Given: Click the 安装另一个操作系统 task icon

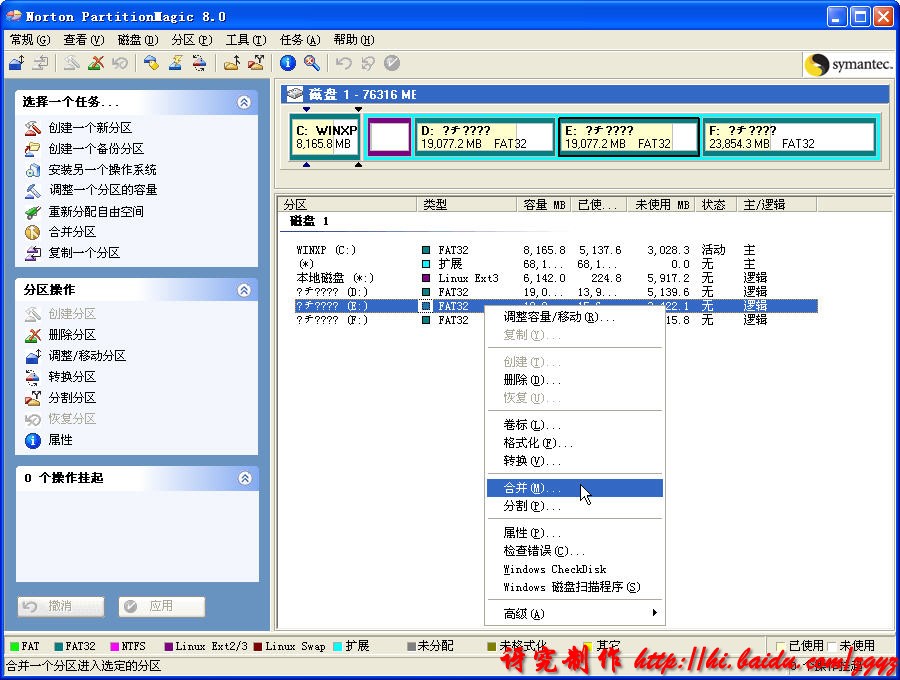Looking at the screenshot, I should [33, 170].
